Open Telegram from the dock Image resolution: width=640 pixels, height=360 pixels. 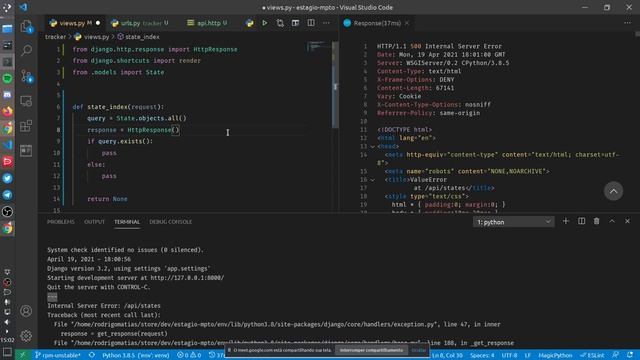coord(7,195)
